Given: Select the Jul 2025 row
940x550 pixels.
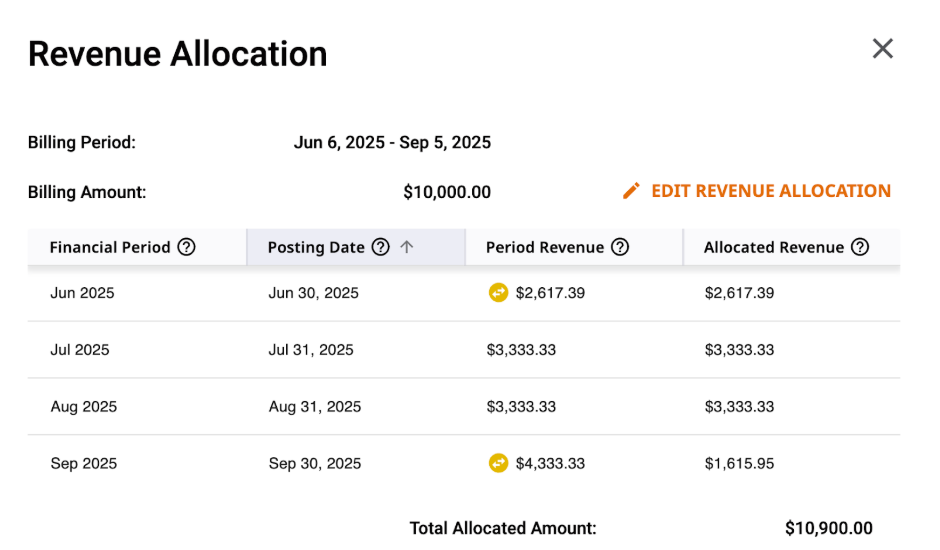Looking at the screenshot, I should 463,350.
